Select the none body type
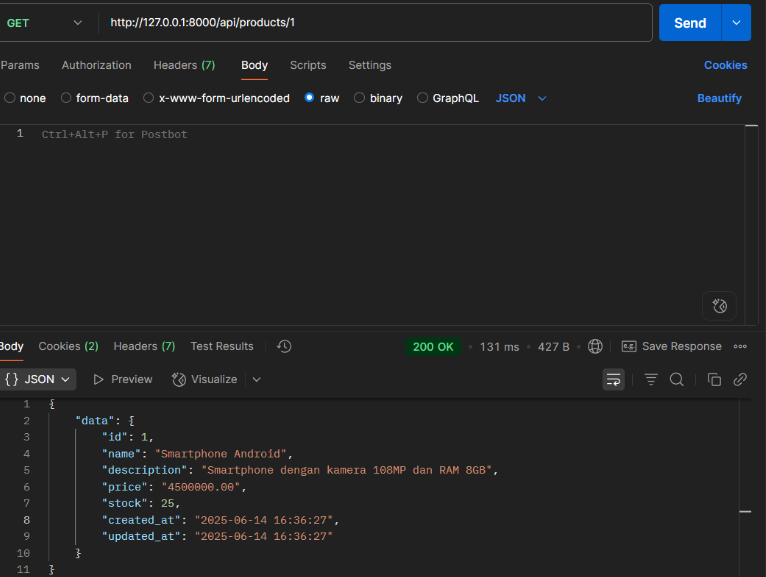The height and width of the screenshot is (577, 766). coord(10,98)
